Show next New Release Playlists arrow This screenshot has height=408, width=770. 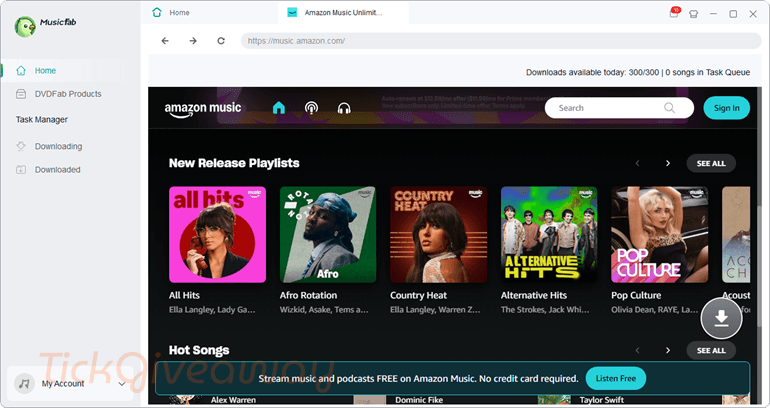[668, 163]
